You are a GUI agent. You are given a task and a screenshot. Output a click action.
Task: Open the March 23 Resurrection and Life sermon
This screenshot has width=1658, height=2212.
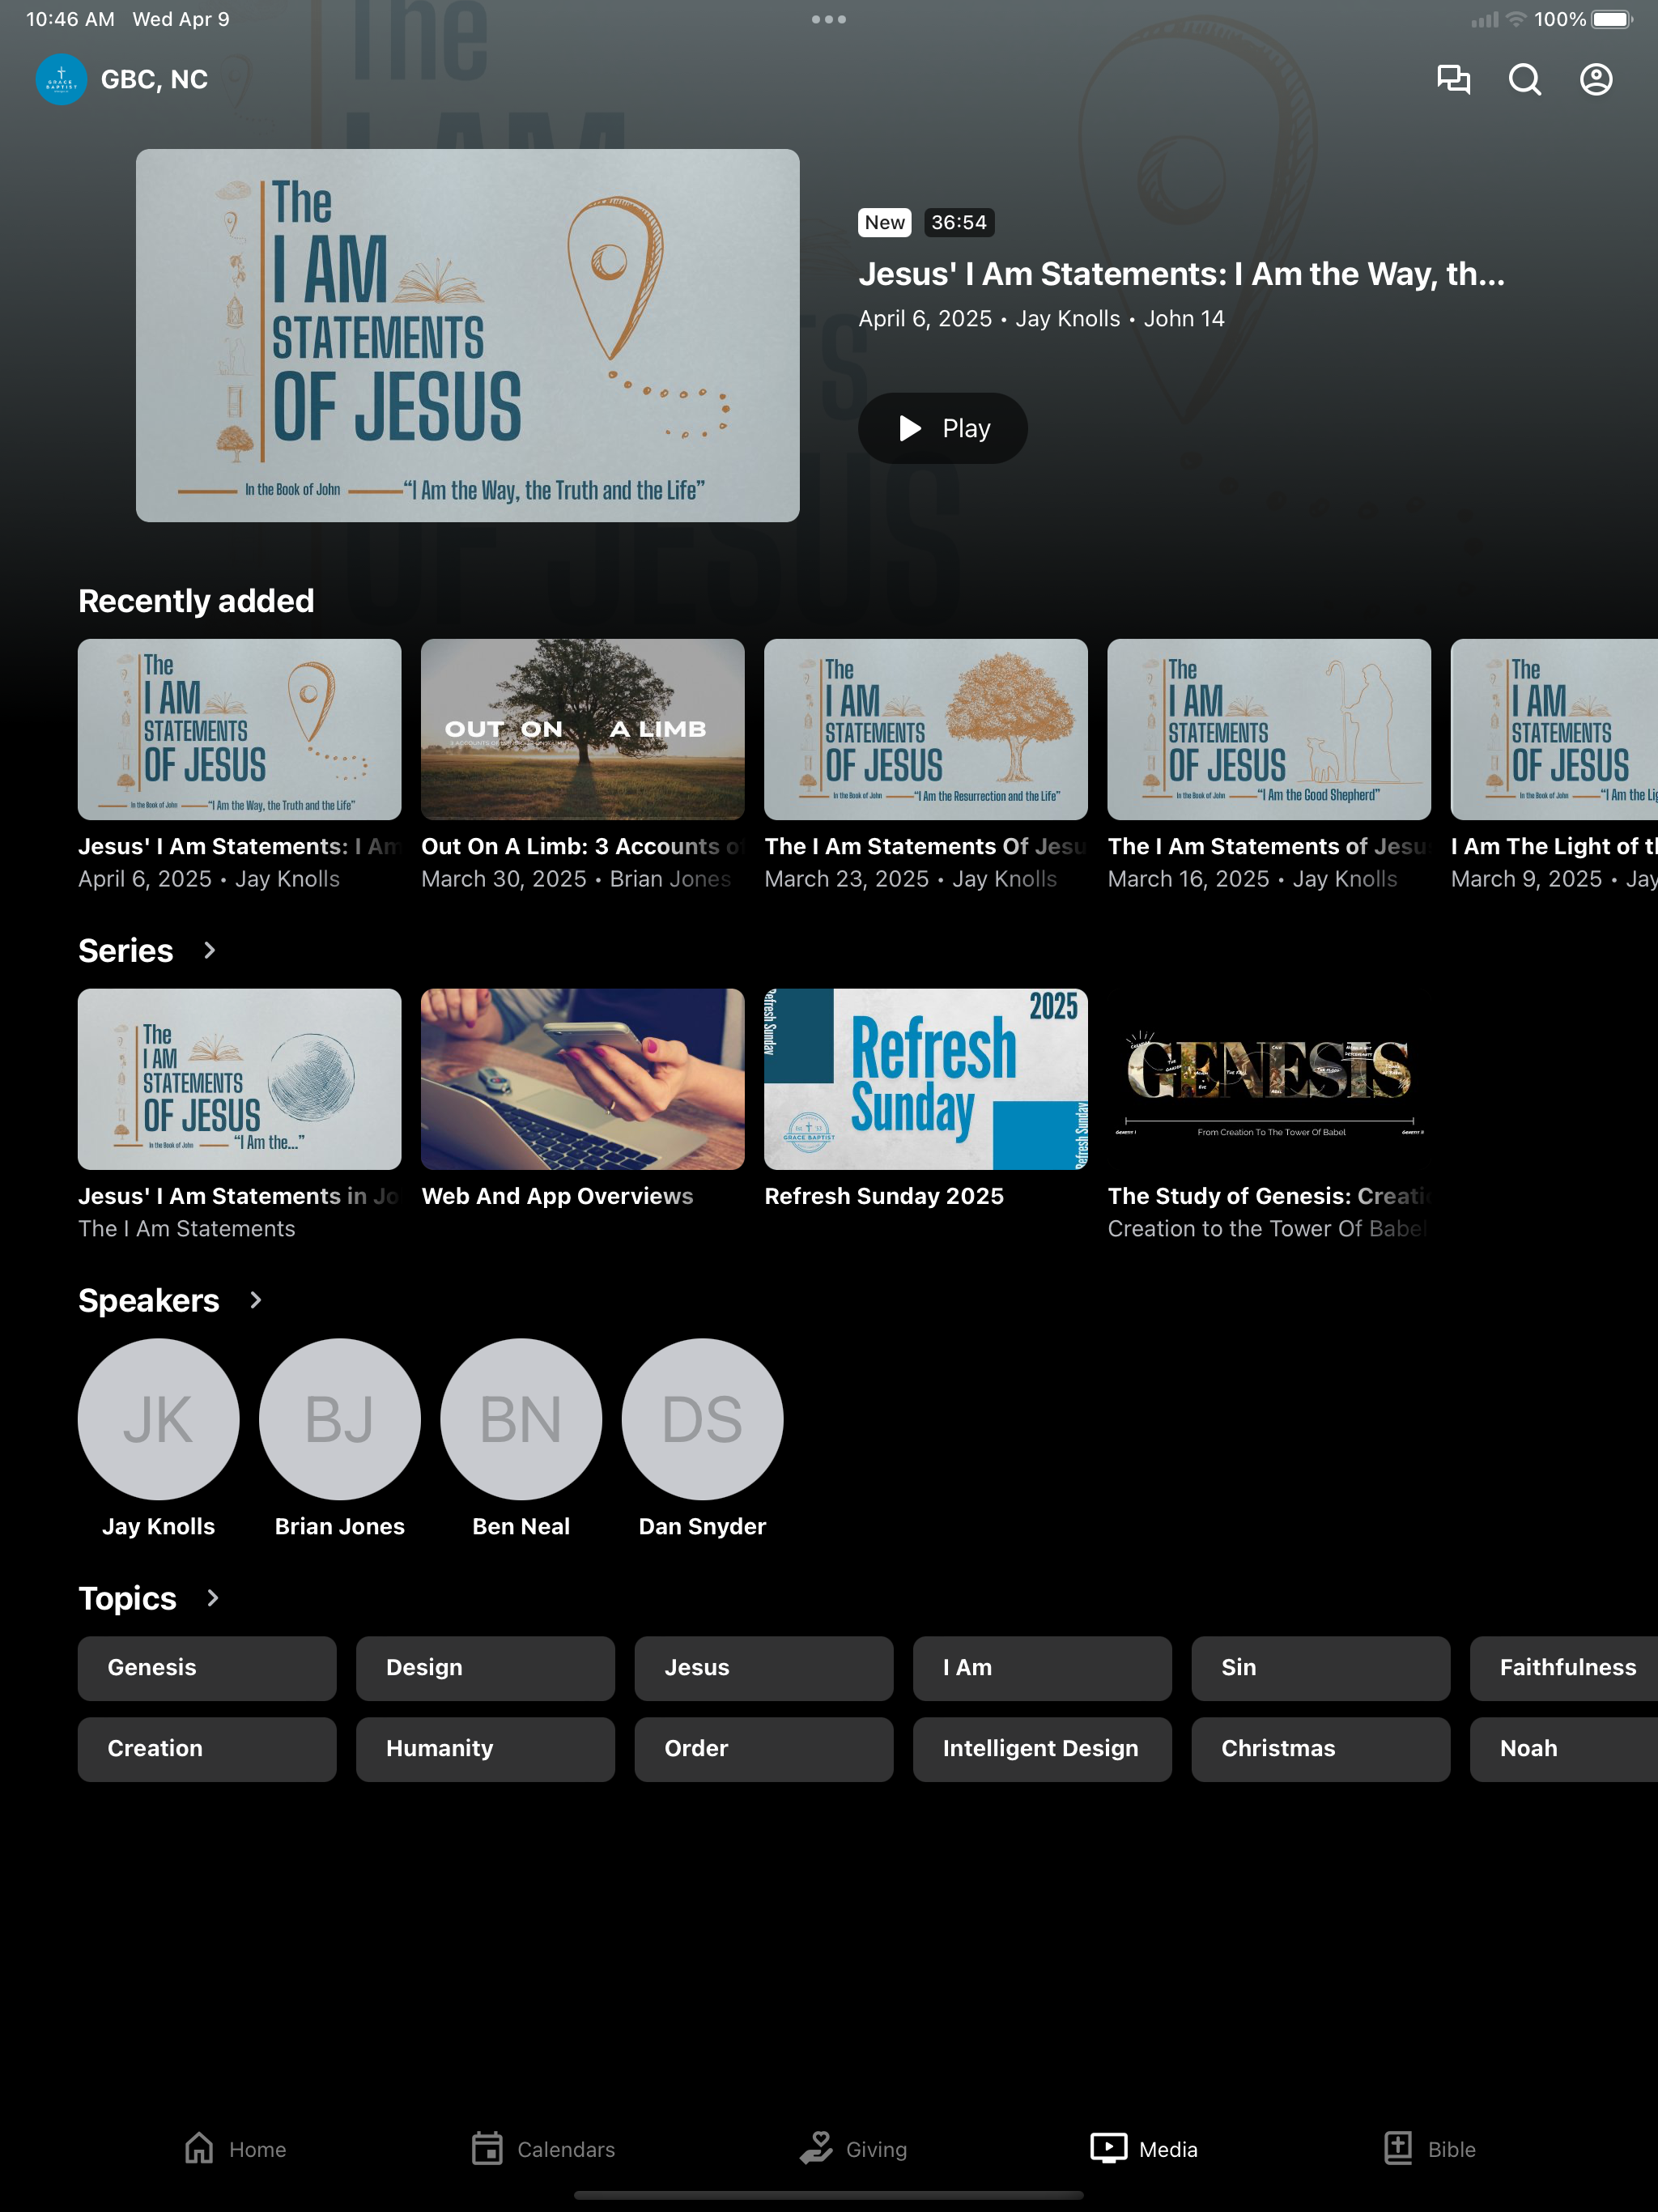926,729
